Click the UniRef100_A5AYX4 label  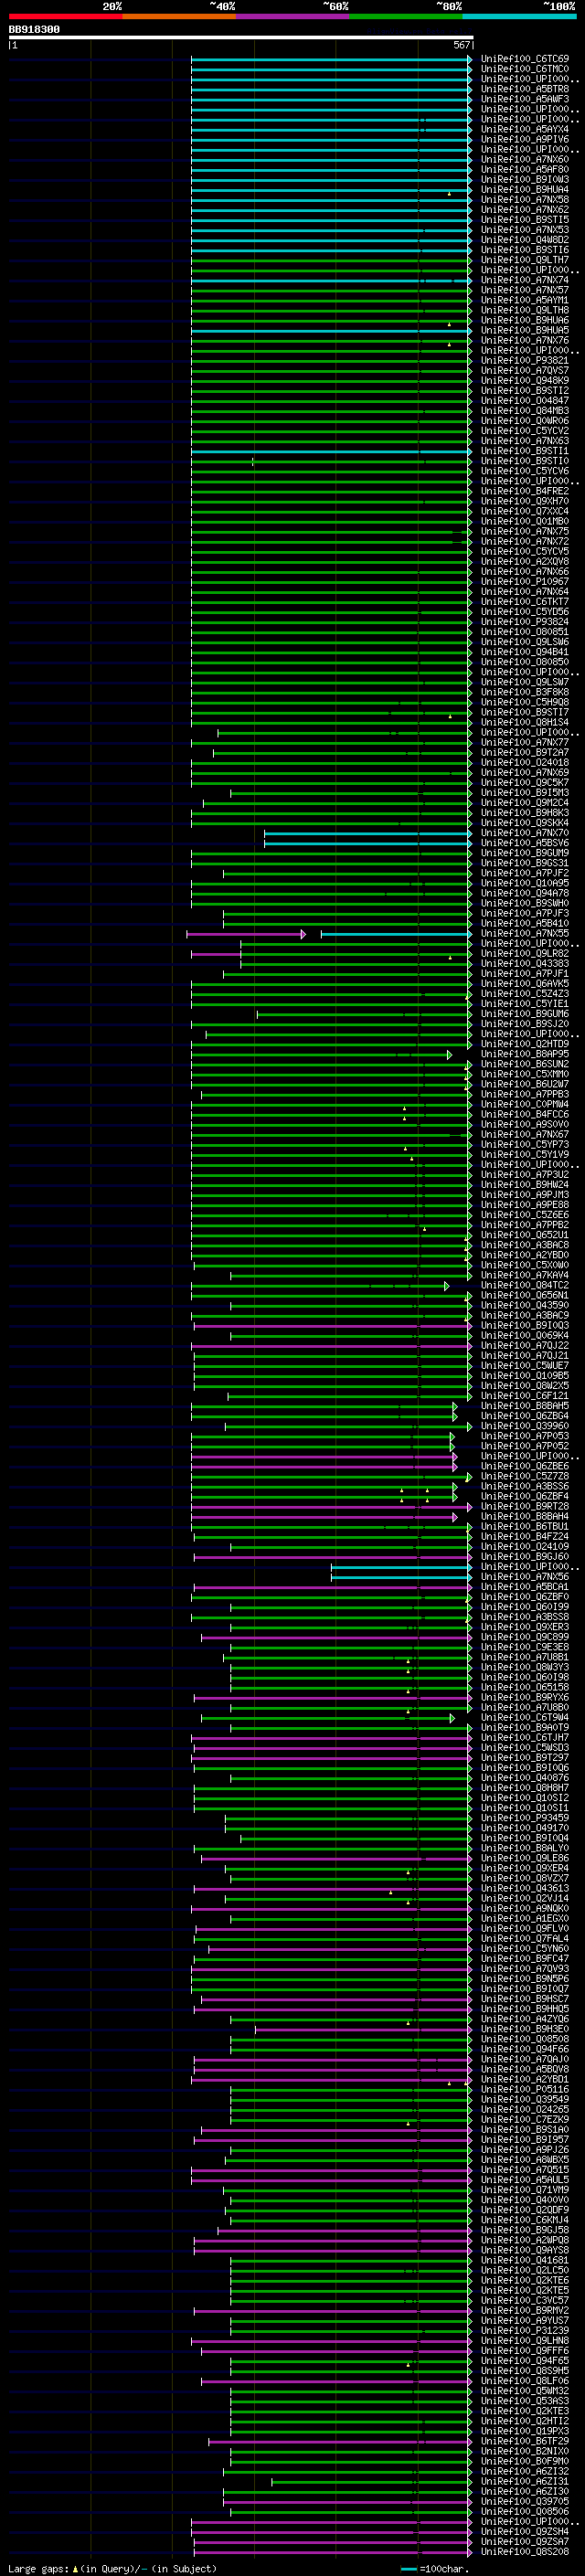pyautogui.click(x=525, y=129)
